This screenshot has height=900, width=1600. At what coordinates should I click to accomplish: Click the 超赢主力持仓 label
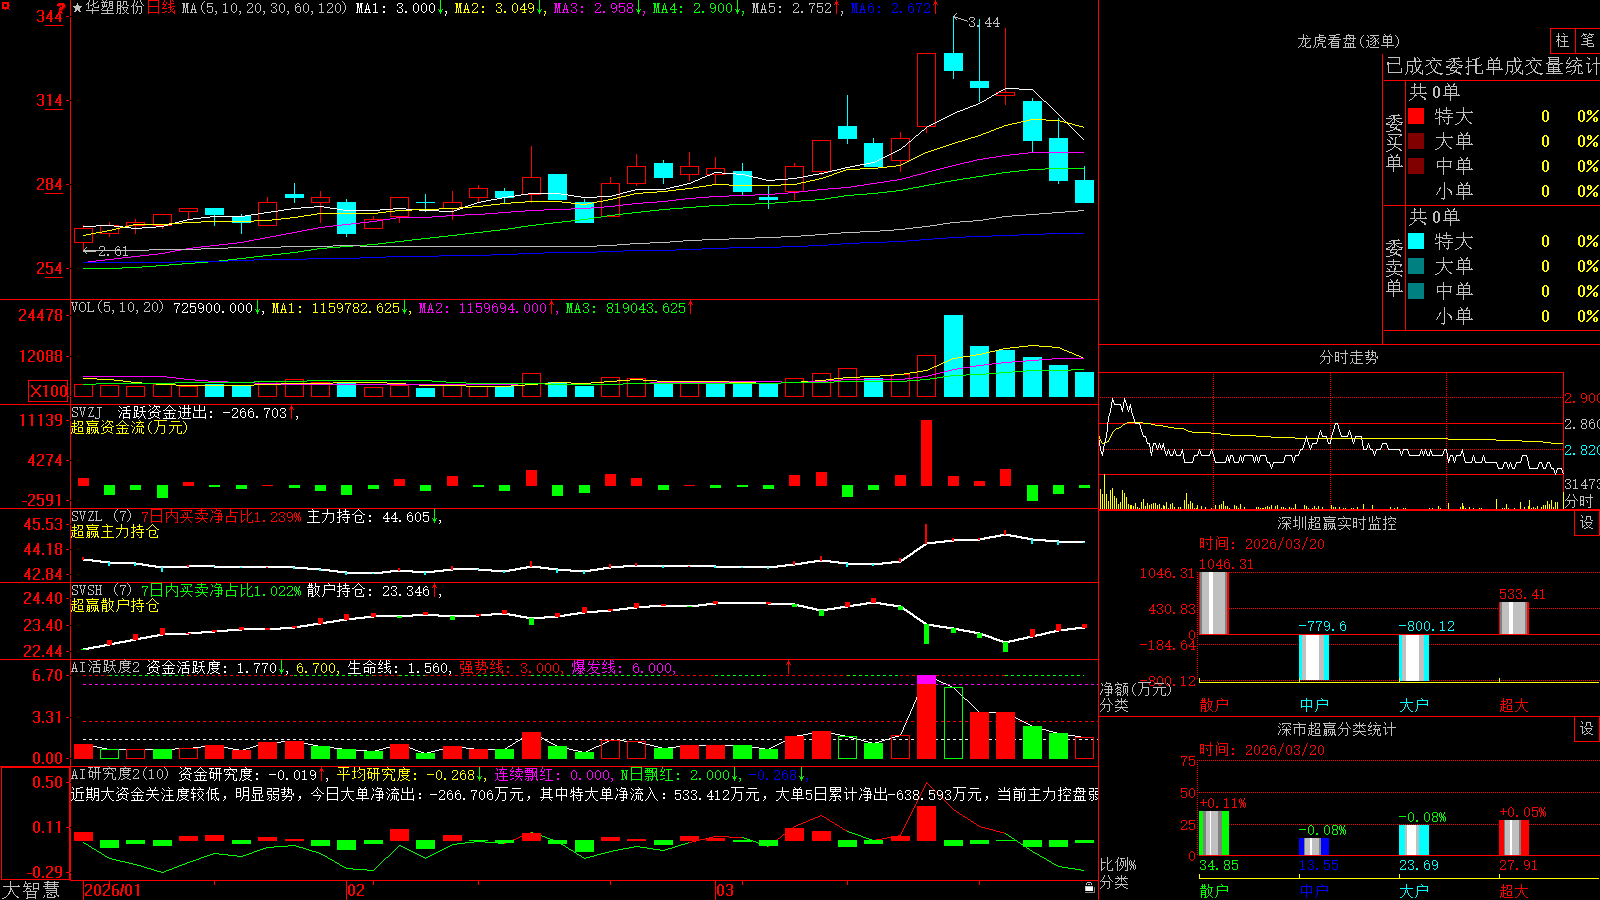[115, 531]
